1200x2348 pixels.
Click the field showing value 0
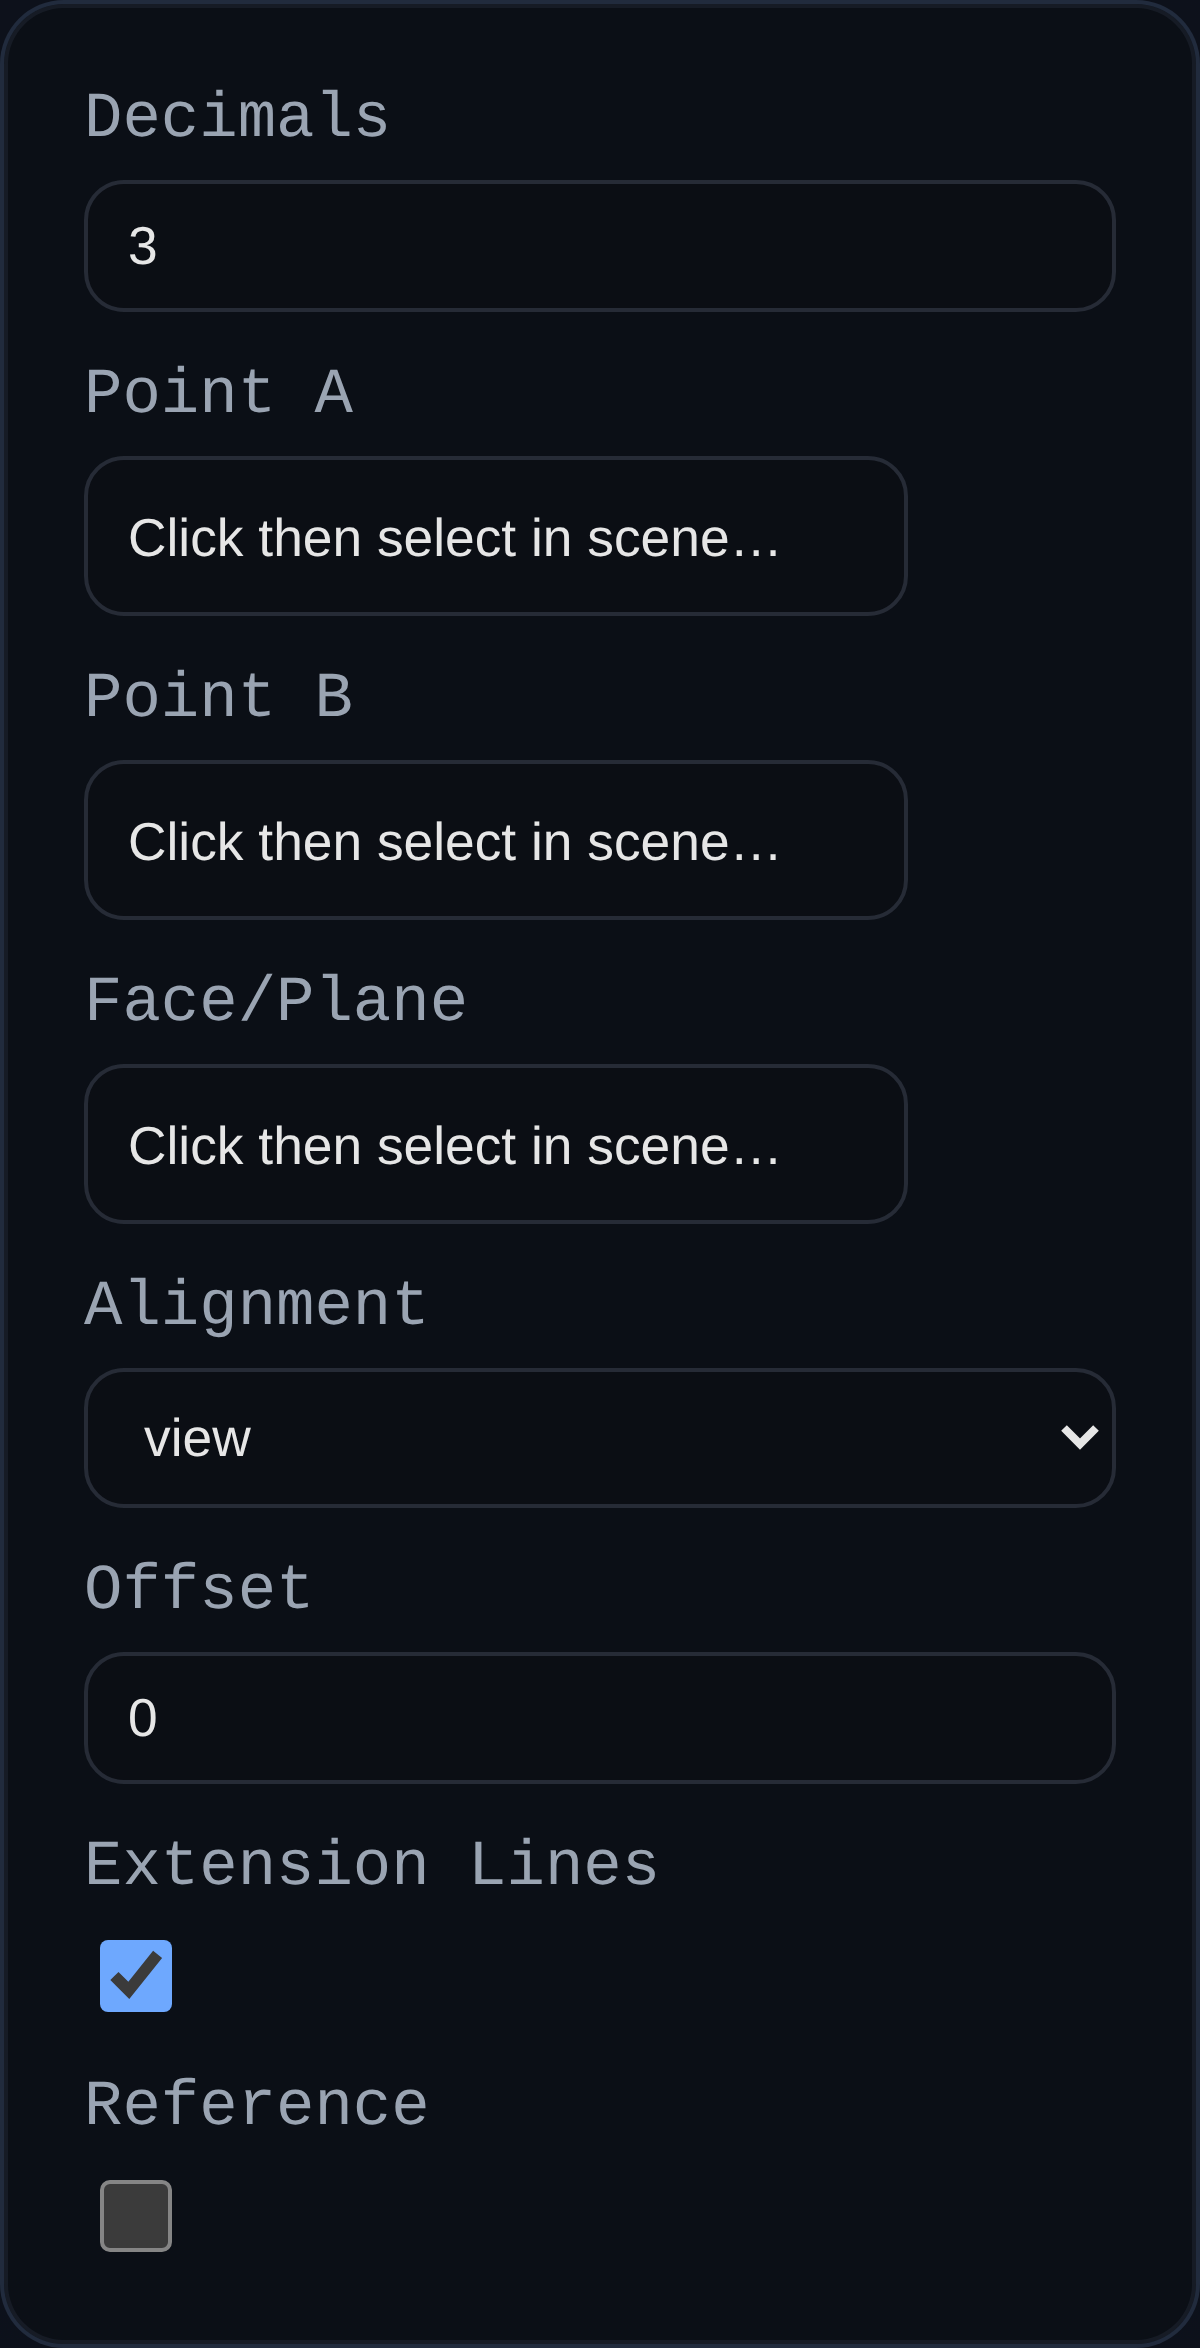click(x=599, y=1716)
